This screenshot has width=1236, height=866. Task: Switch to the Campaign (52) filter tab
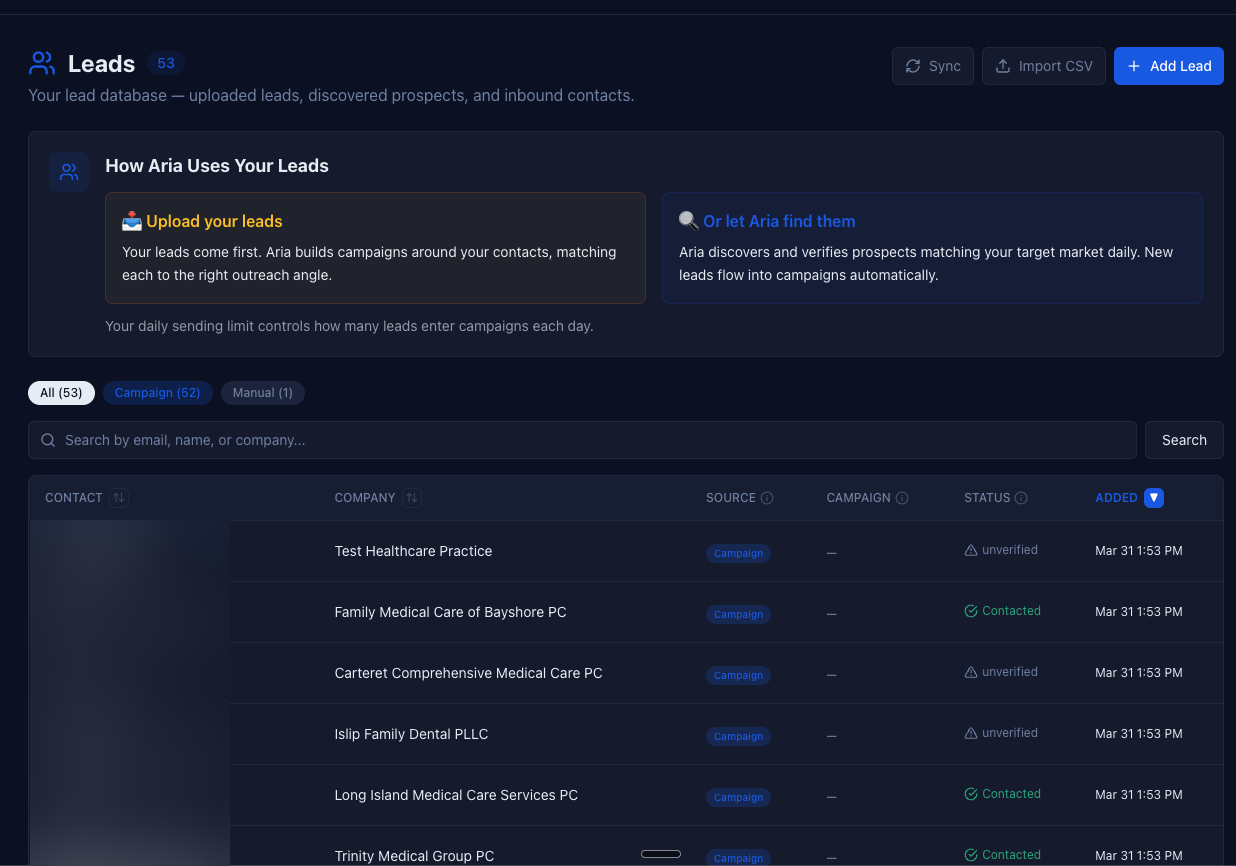[157, 393]
